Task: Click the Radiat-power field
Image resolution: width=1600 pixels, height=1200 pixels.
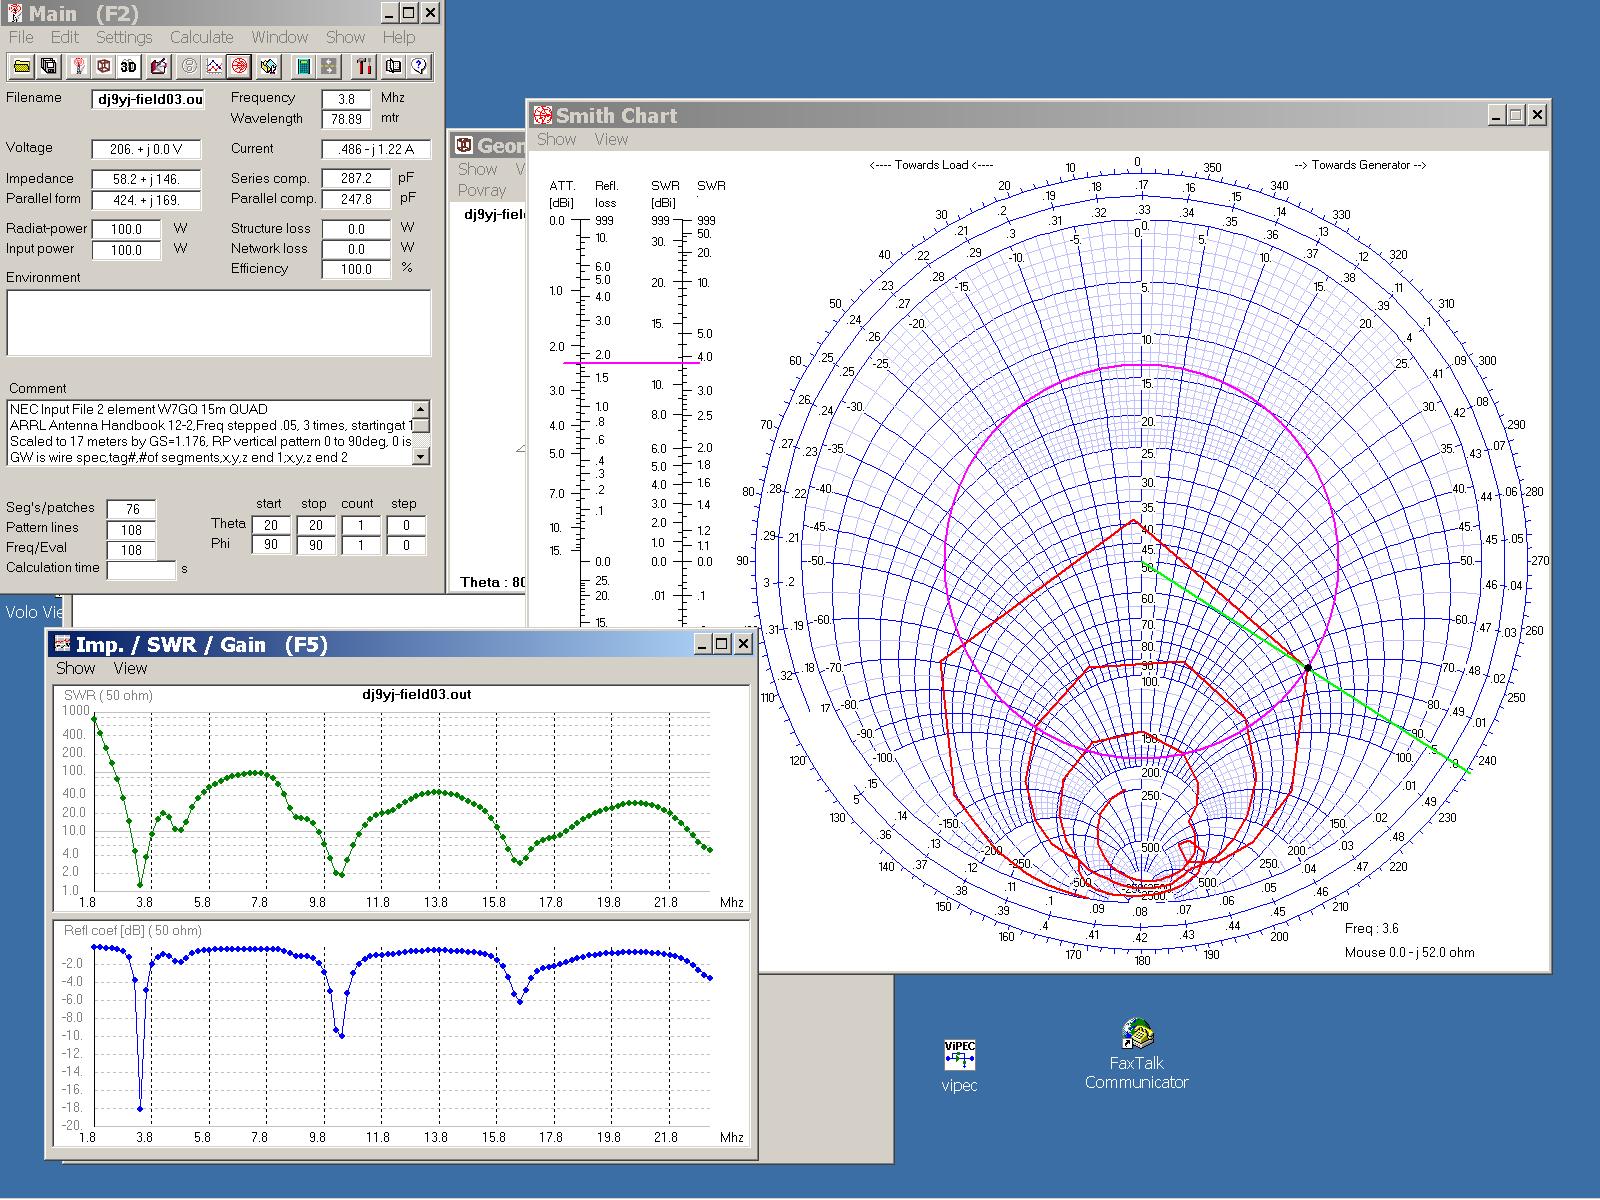Action: tap(126, 229)
